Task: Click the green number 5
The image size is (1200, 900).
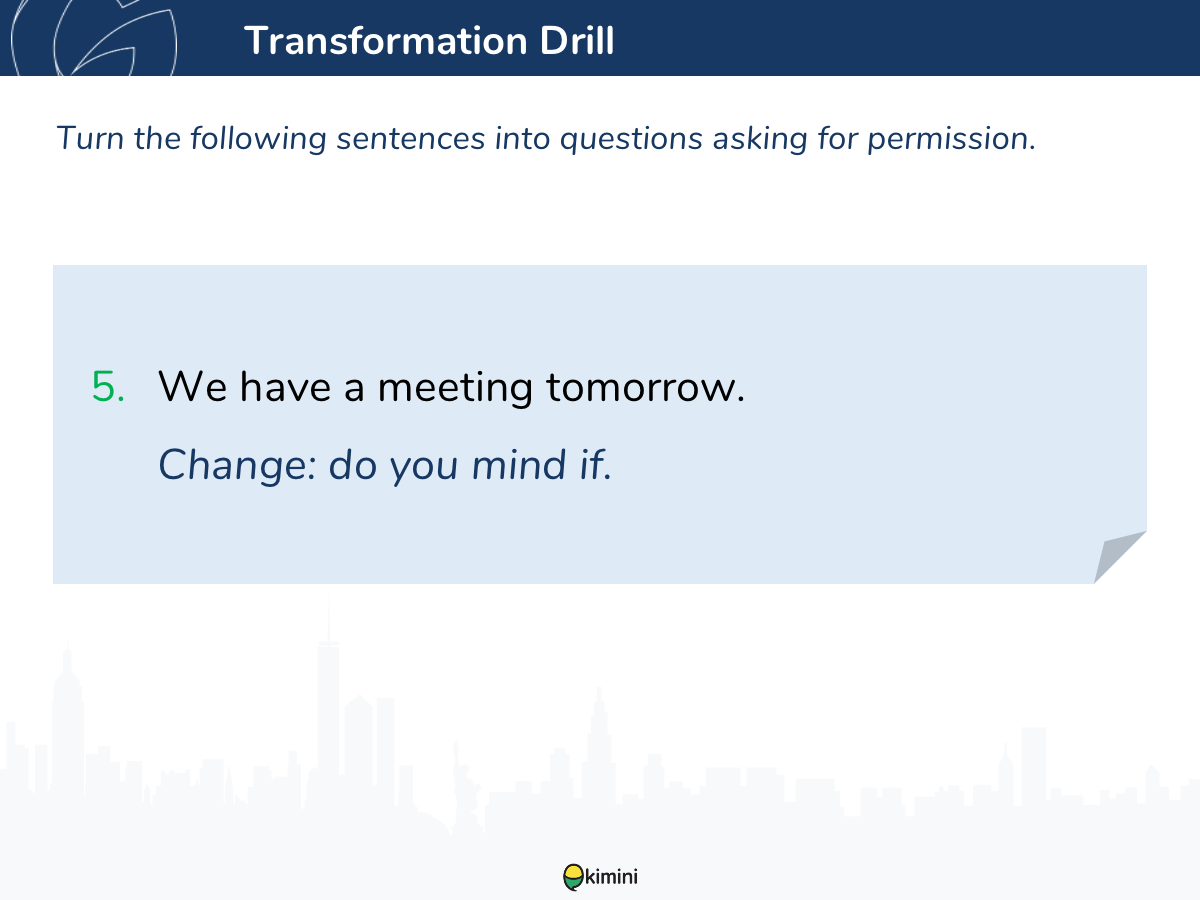Action: 108,387
